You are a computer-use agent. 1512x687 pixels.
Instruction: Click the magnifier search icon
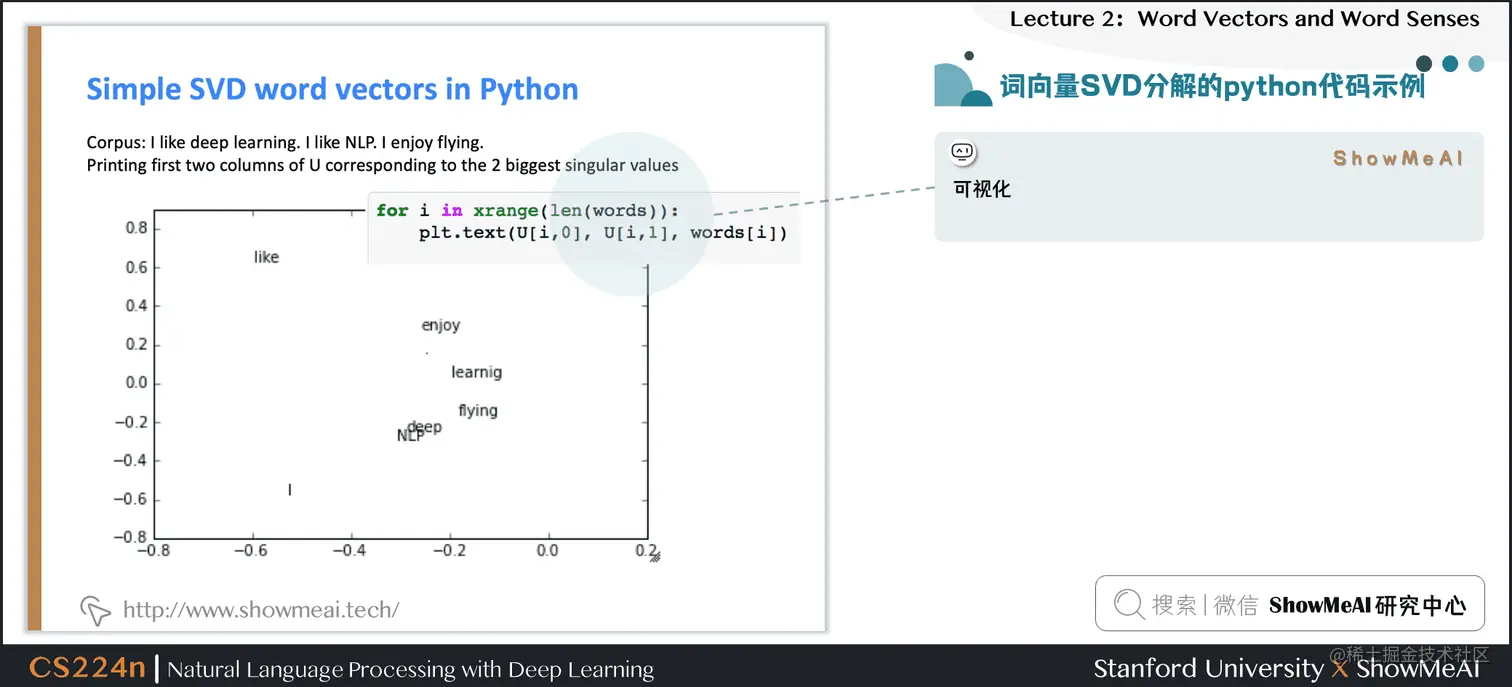click(1129, 604)
